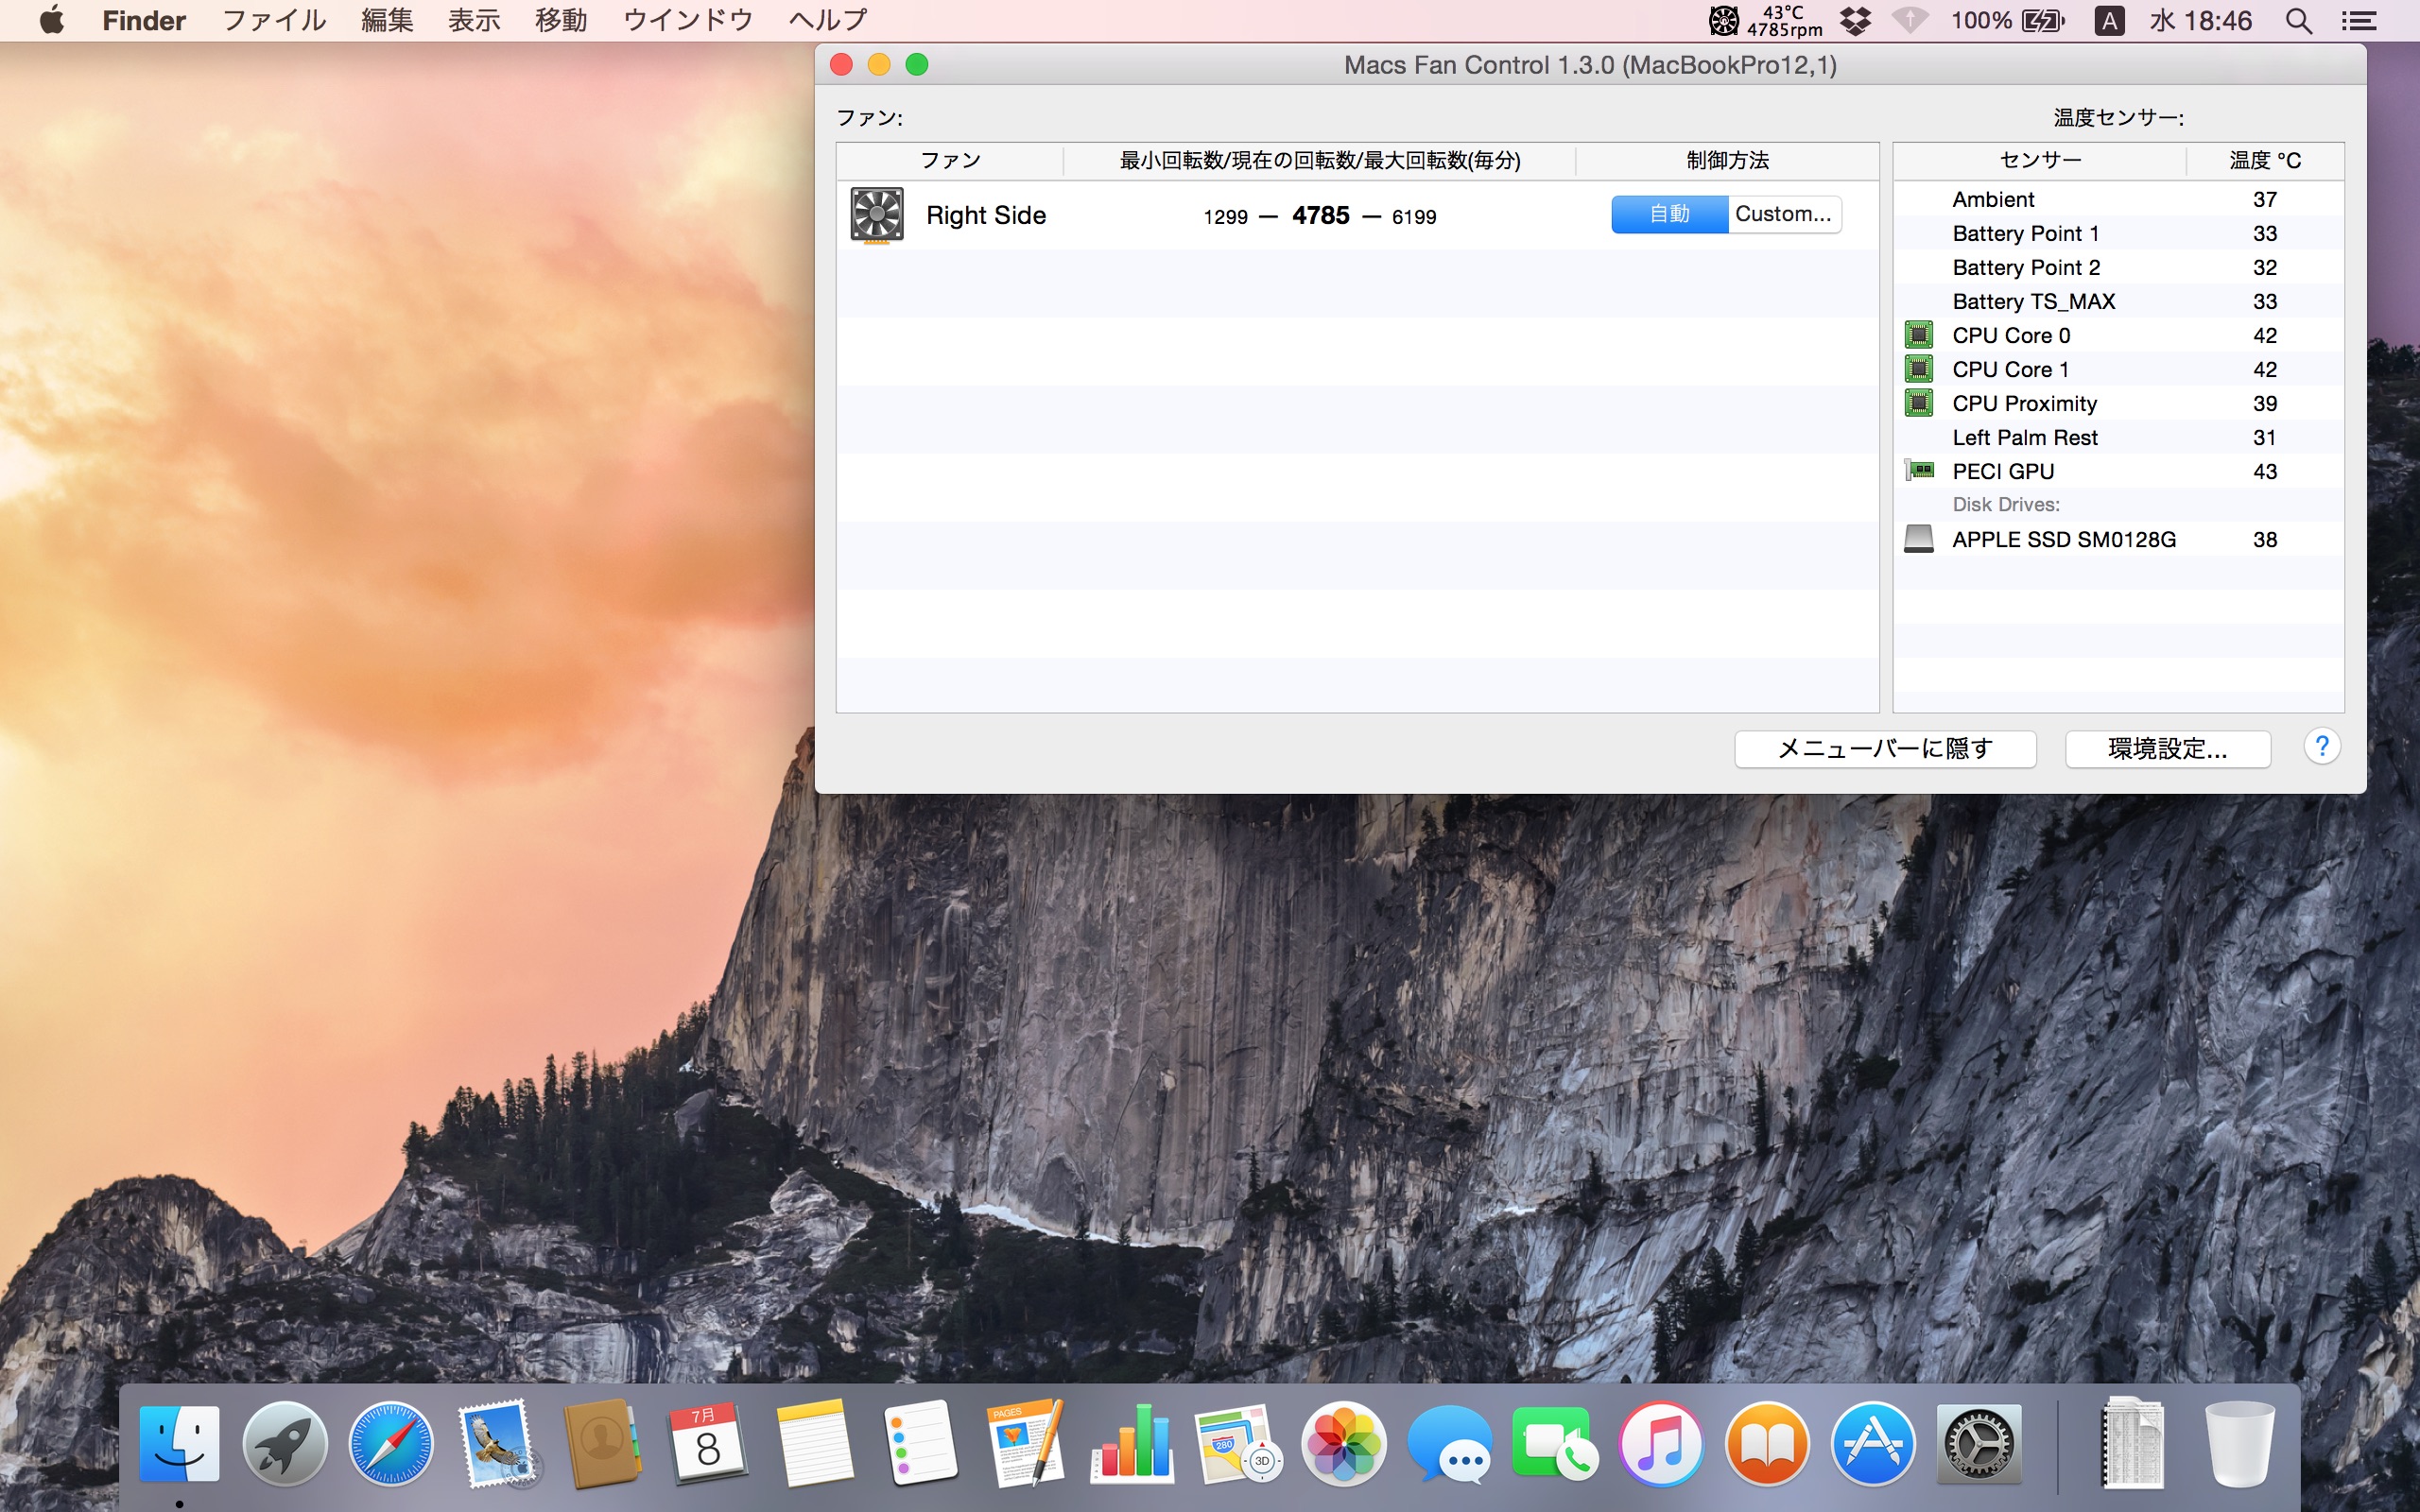Toggle the input source A indicator
The image size is (2420, 1512).
(x=2108, y=21)
